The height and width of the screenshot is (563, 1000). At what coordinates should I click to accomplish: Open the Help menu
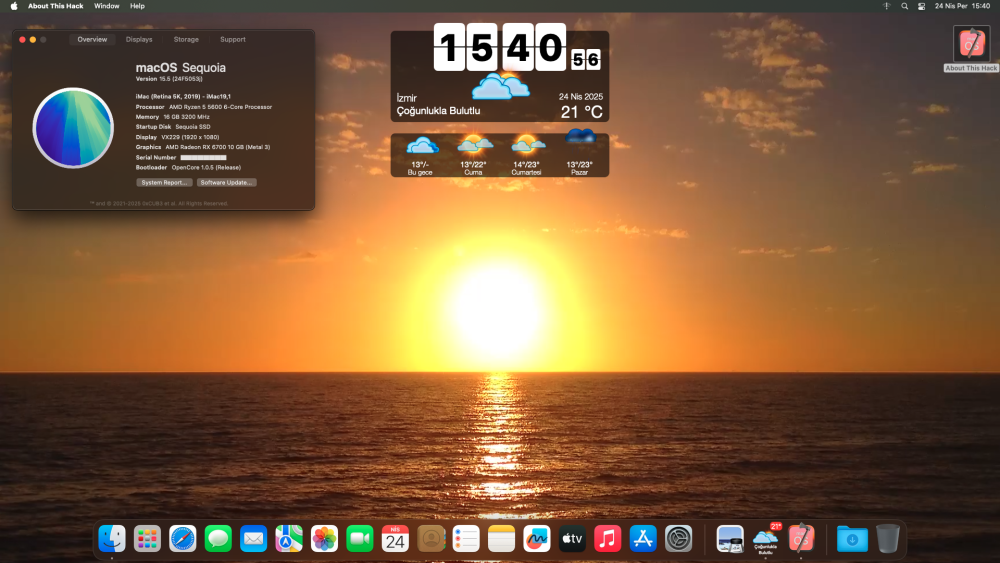[x=137, y=6]
